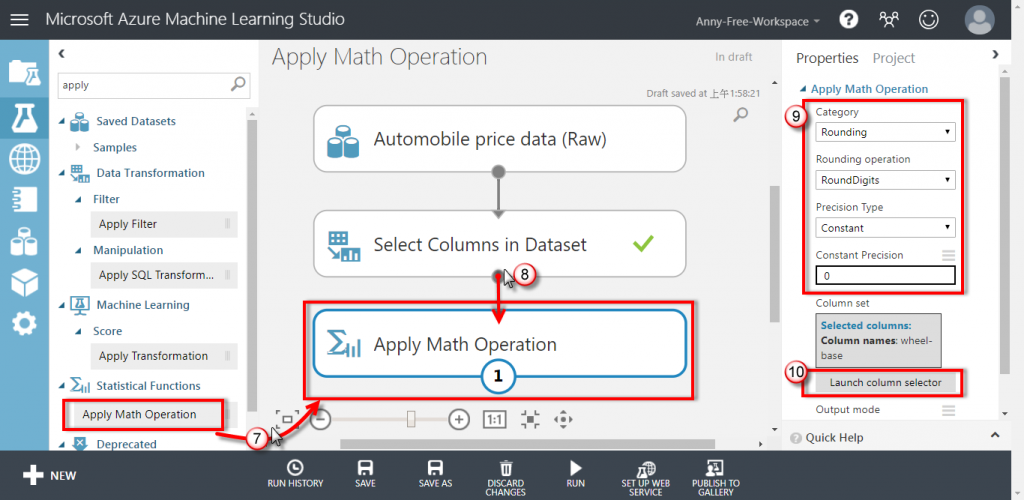Select Apply Math Operation in palette

point(143,414)
